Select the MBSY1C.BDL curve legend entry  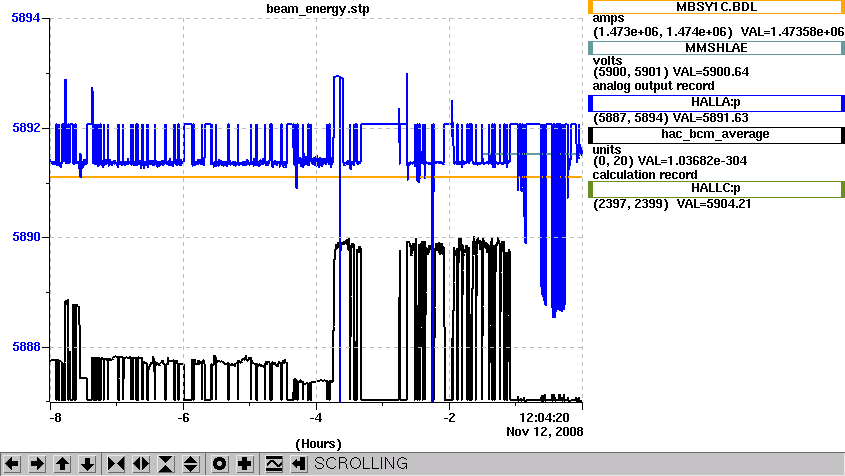(716, 7)
